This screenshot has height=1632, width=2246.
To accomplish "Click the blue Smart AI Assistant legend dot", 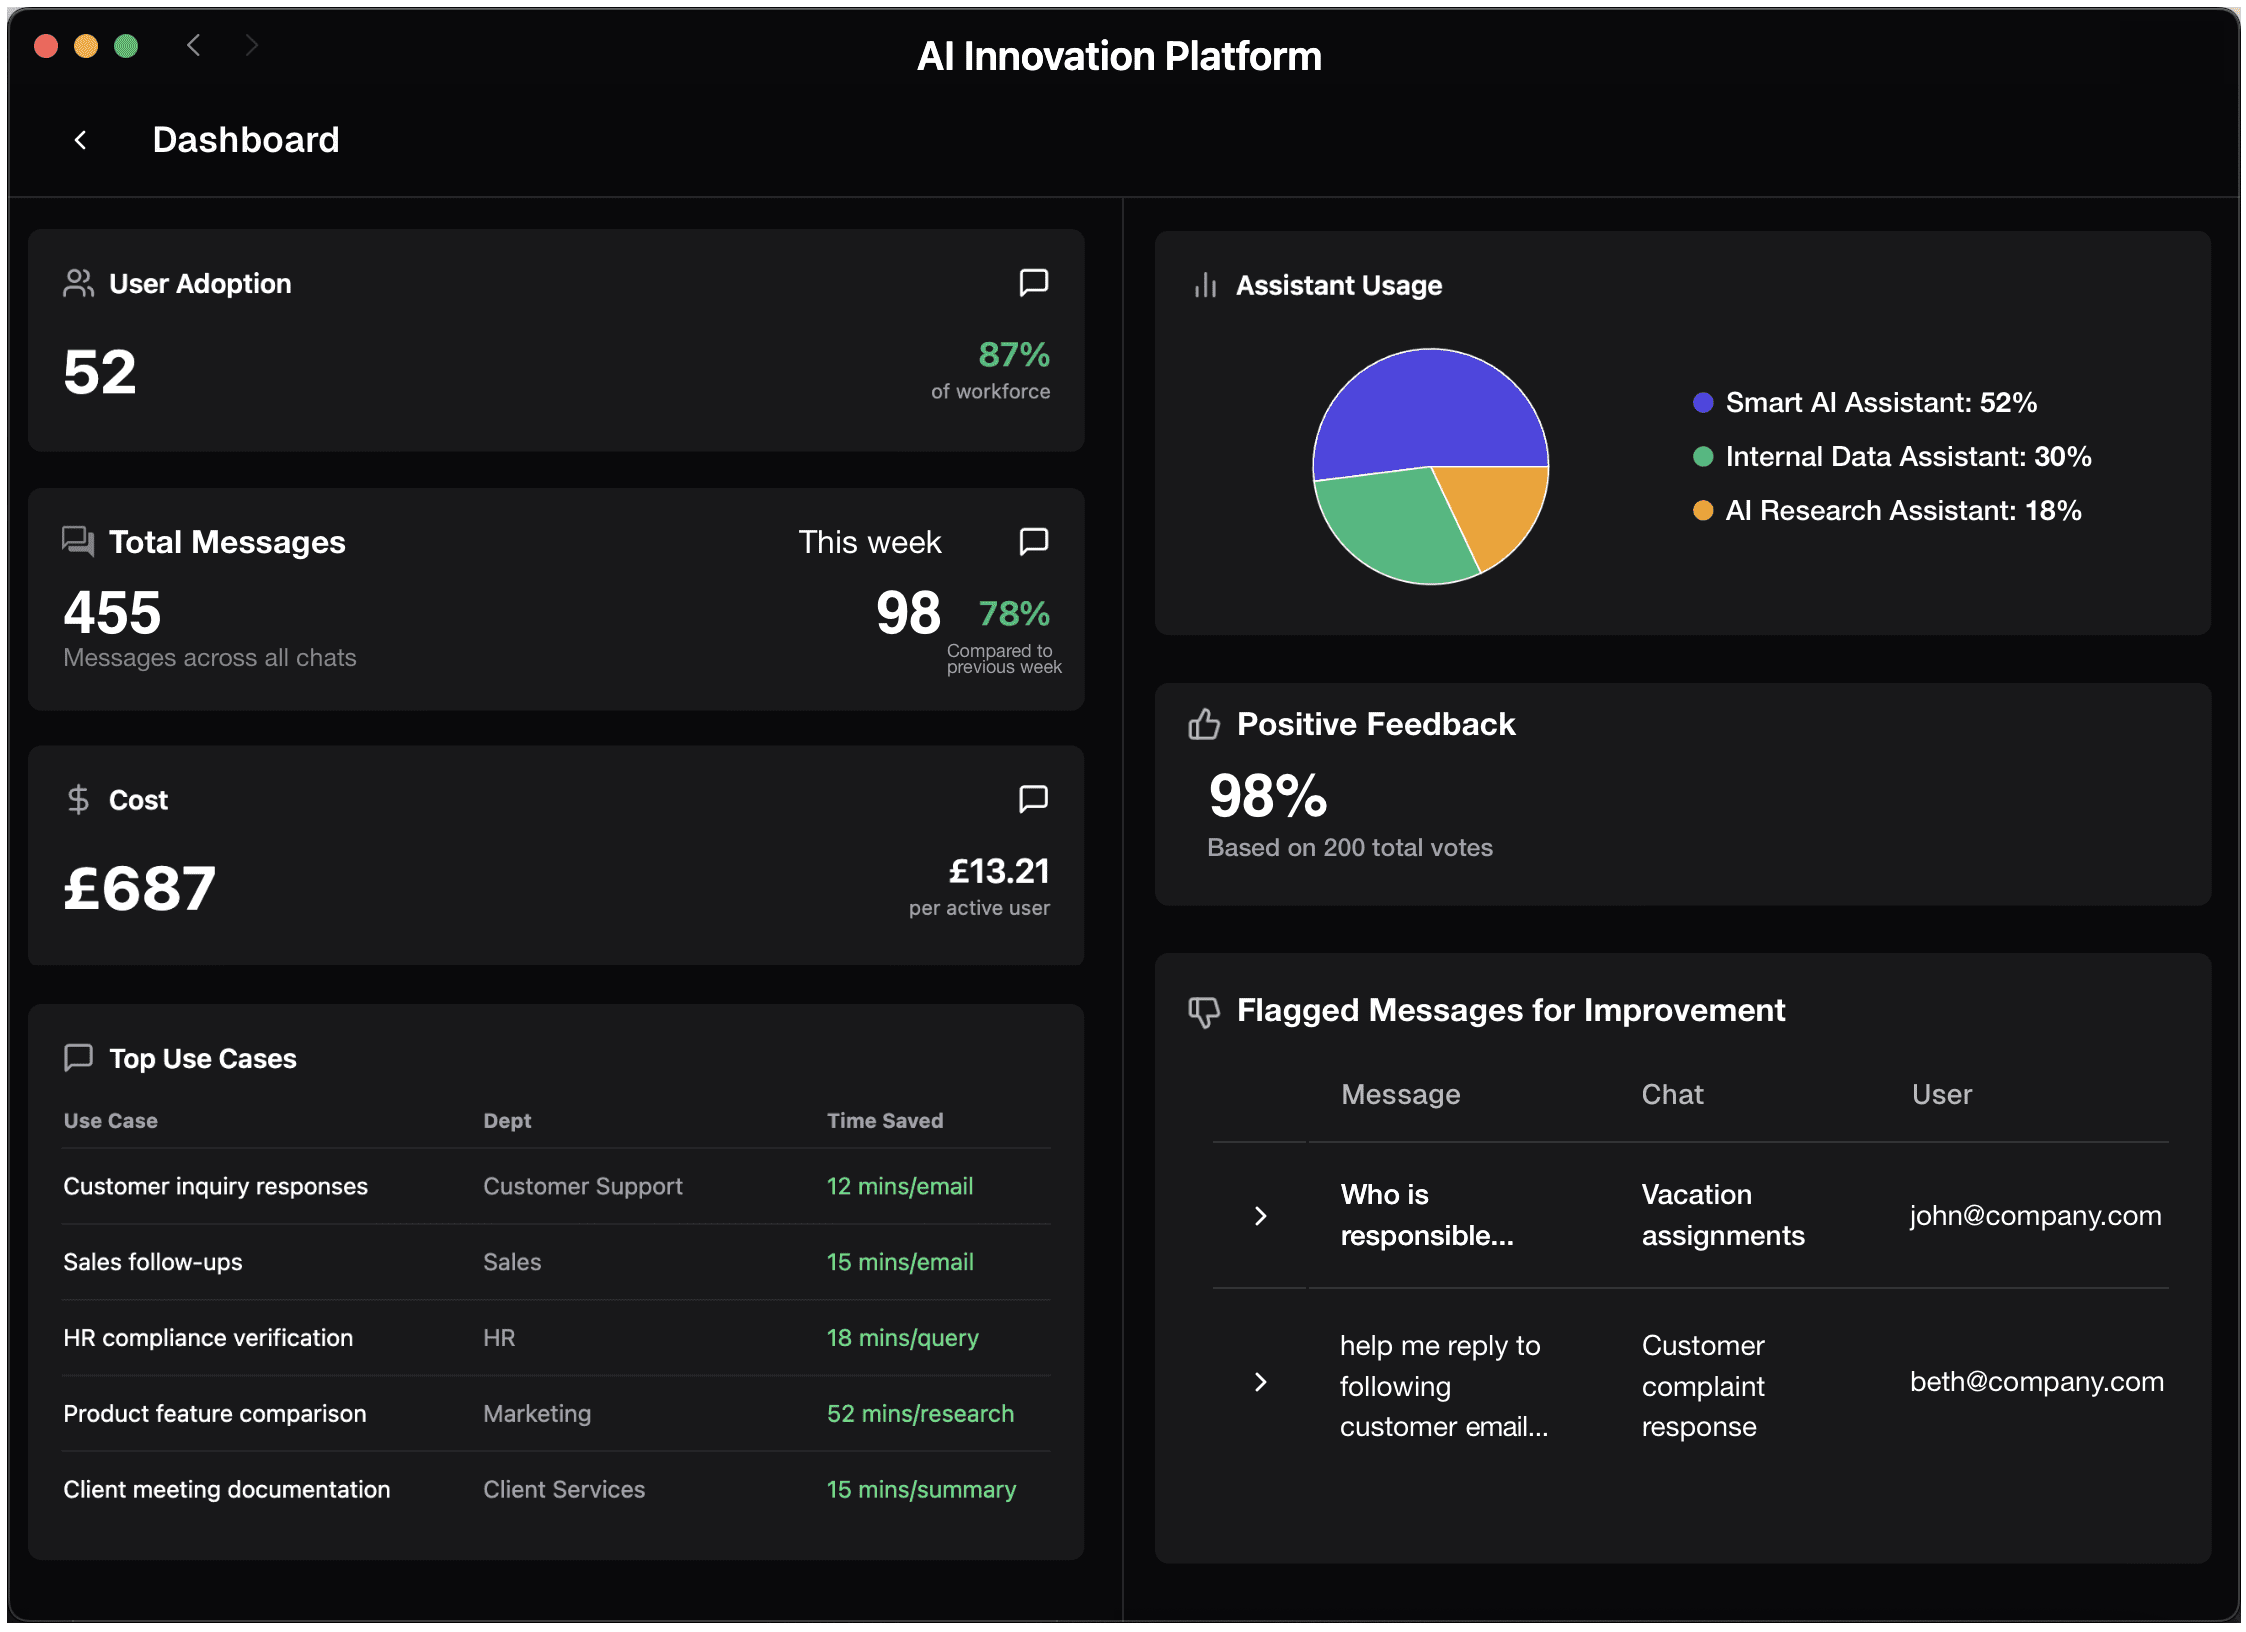I will (x=1702, y=403).
